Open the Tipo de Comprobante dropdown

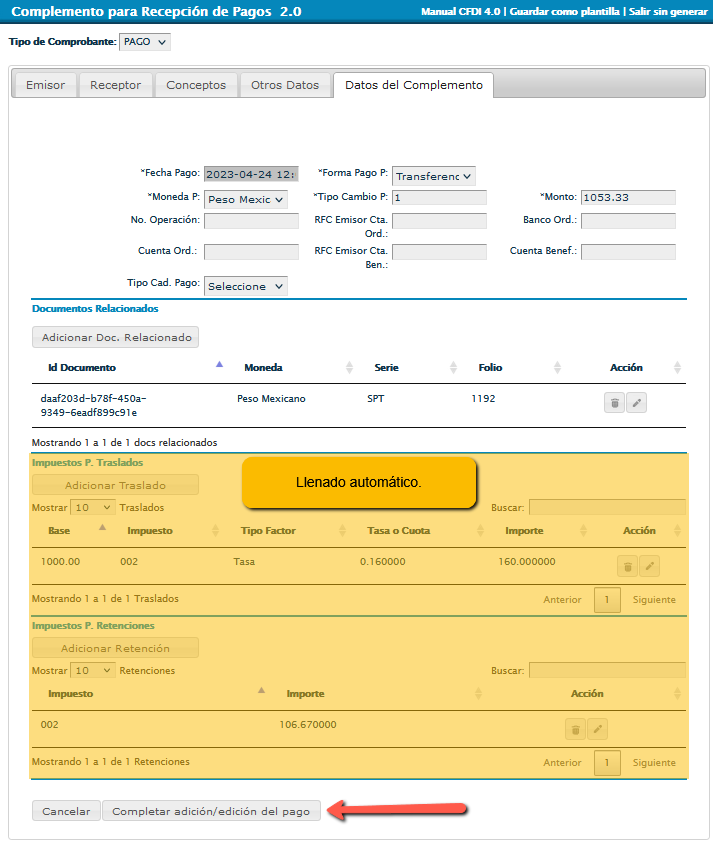coord(145,42)
